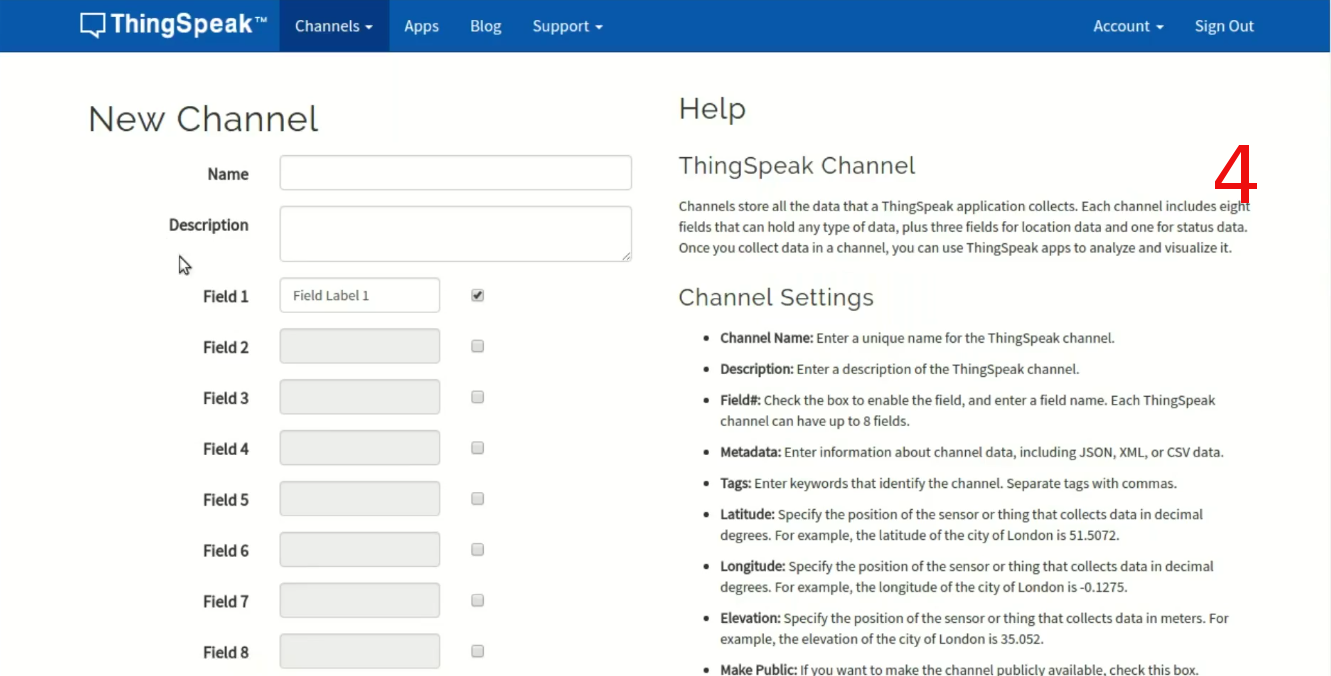Tick the Field 4 checkbox

click(477, 448)
